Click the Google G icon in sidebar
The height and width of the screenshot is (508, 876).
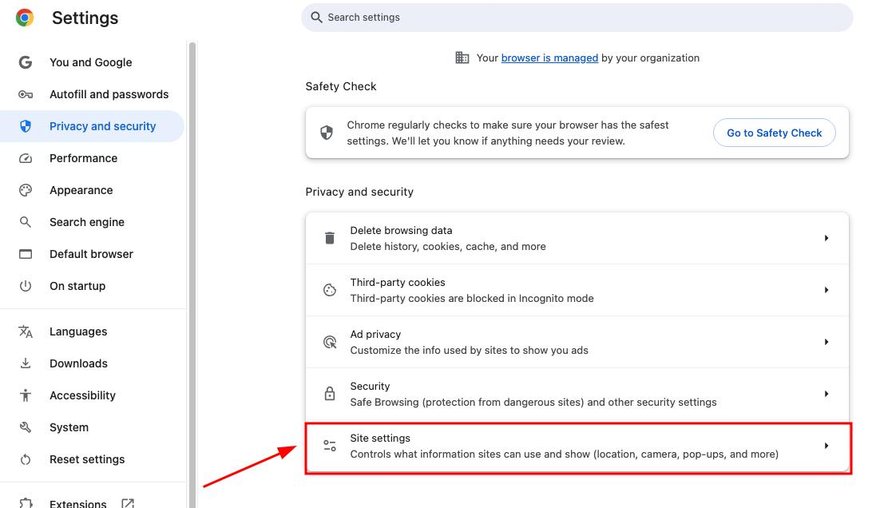click(25, 62)
